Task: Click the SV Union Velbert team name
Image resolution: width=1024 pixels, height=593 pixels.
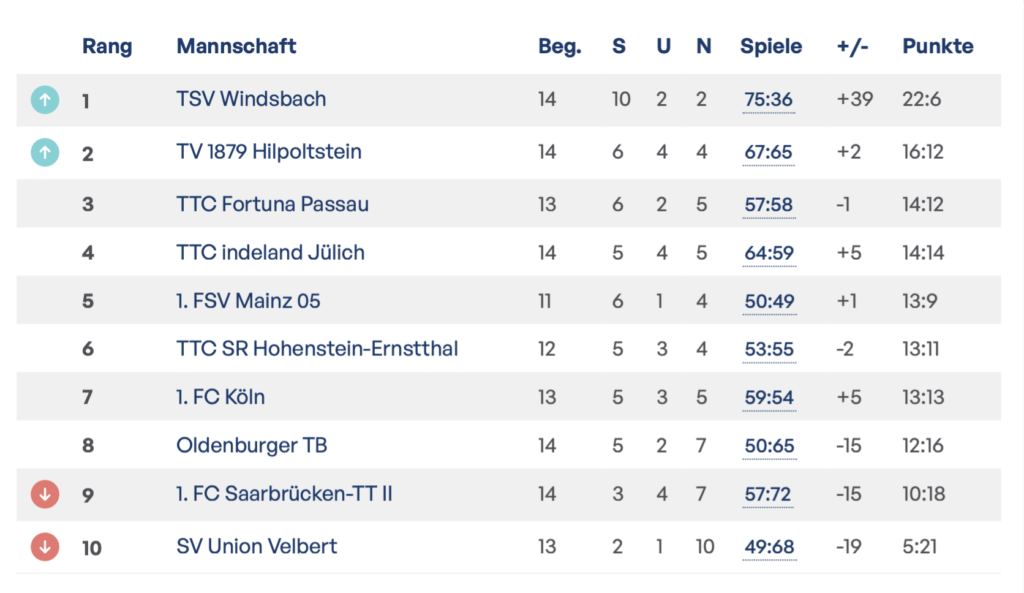Action: click(256, 546)
